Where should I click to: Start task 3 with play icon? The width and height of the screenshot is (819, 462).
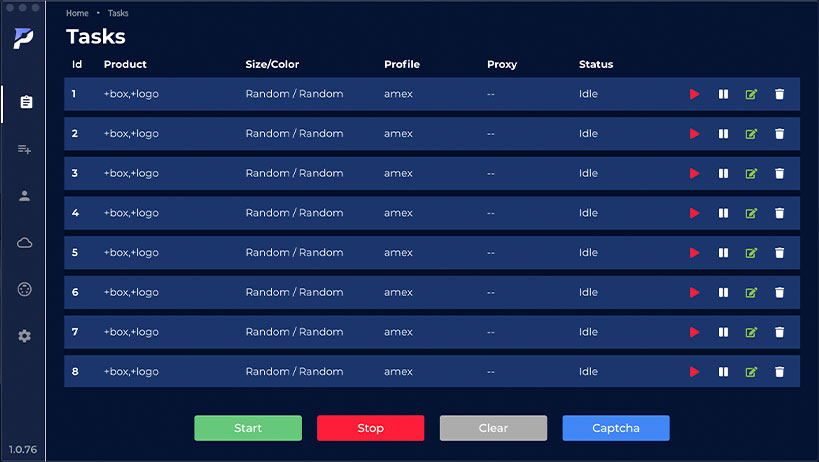click(x=694, y=173)
